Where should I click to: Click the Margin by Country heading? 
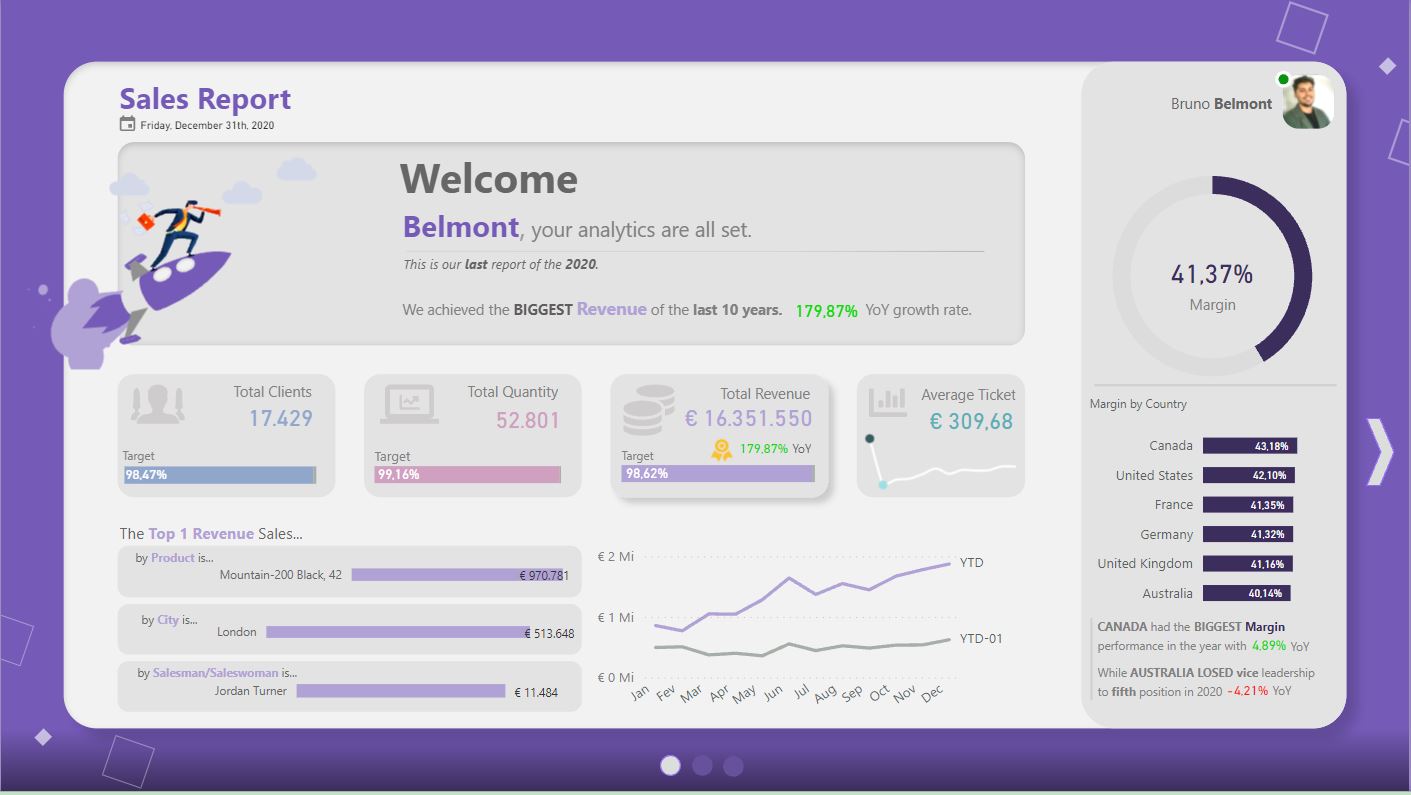click(x=1138, y=404)
